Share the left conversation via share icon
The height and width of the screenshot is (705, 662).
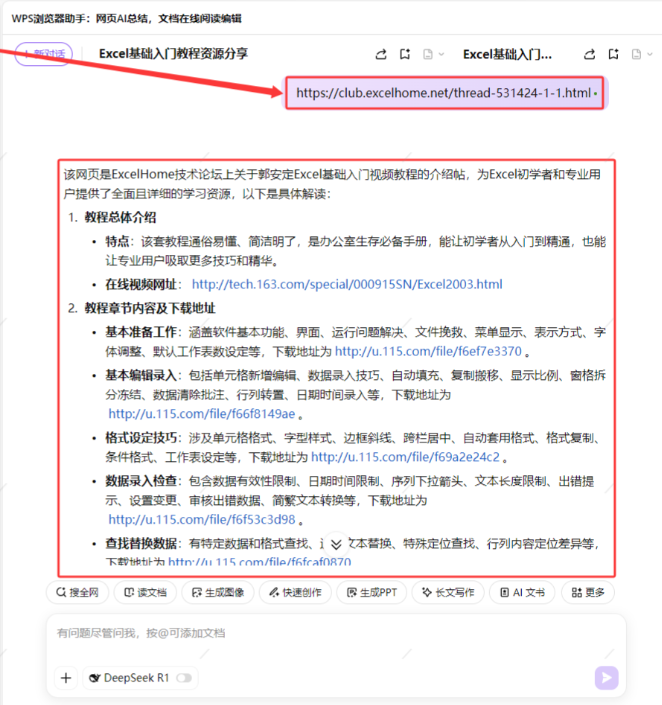pyautogui.click(x=381, y=54)
